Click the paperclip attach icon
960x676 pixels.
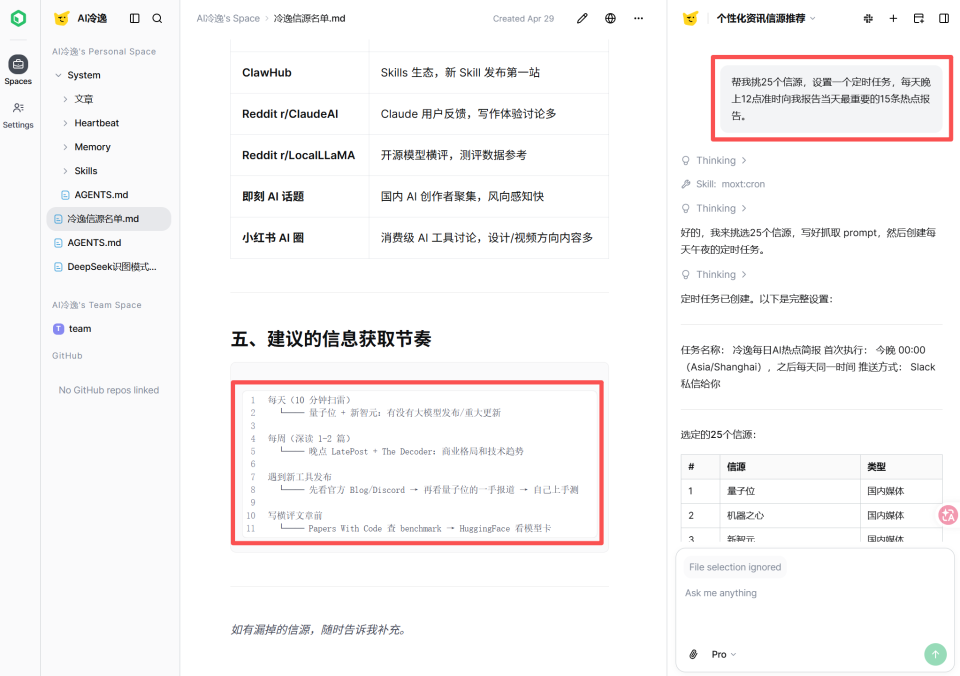click(693, 654)
